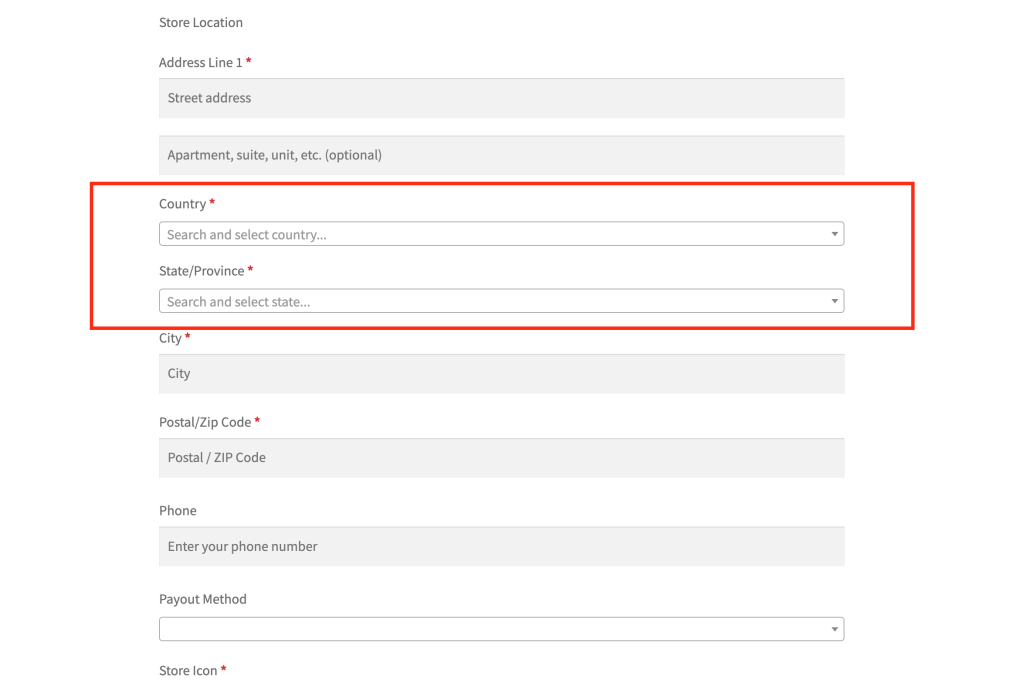The height and width of the screenshot is (680, 1024).
Task: Expand the State/Province dropdown
Action: coord(500,301)
